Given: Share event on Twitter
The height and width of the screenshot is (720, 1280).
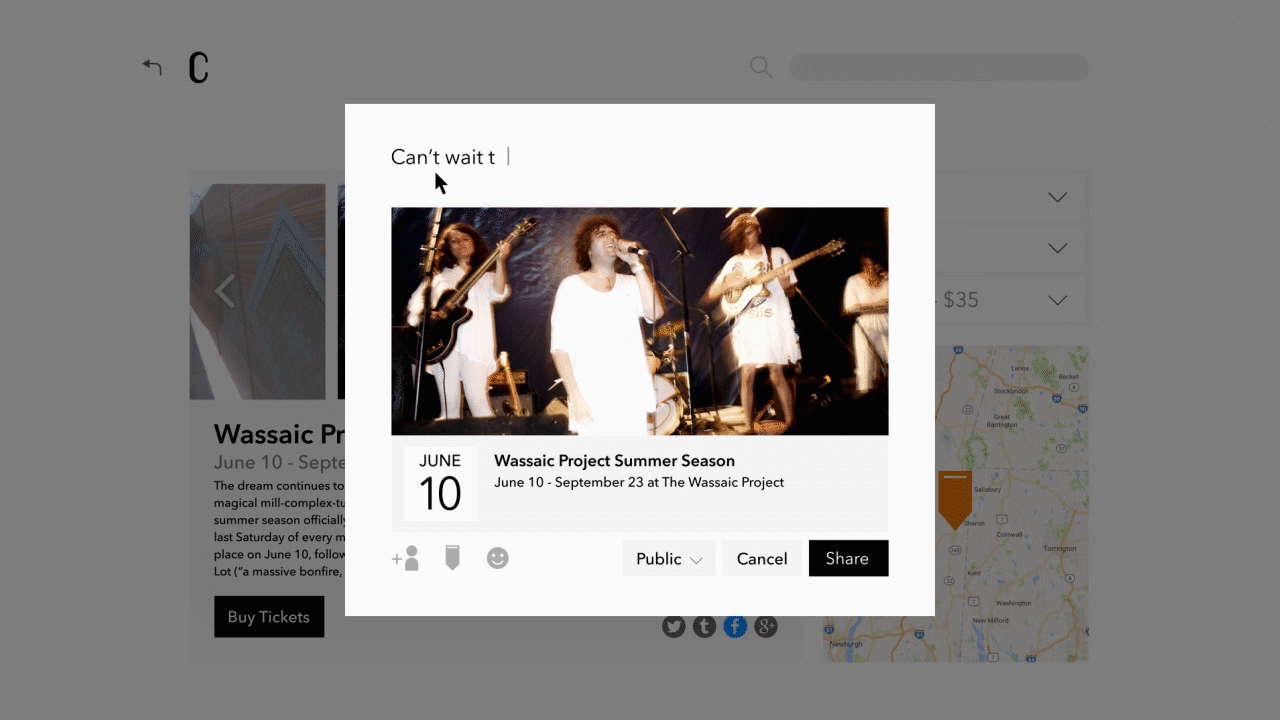Looking at the screenshot, I should coord(674,627).
